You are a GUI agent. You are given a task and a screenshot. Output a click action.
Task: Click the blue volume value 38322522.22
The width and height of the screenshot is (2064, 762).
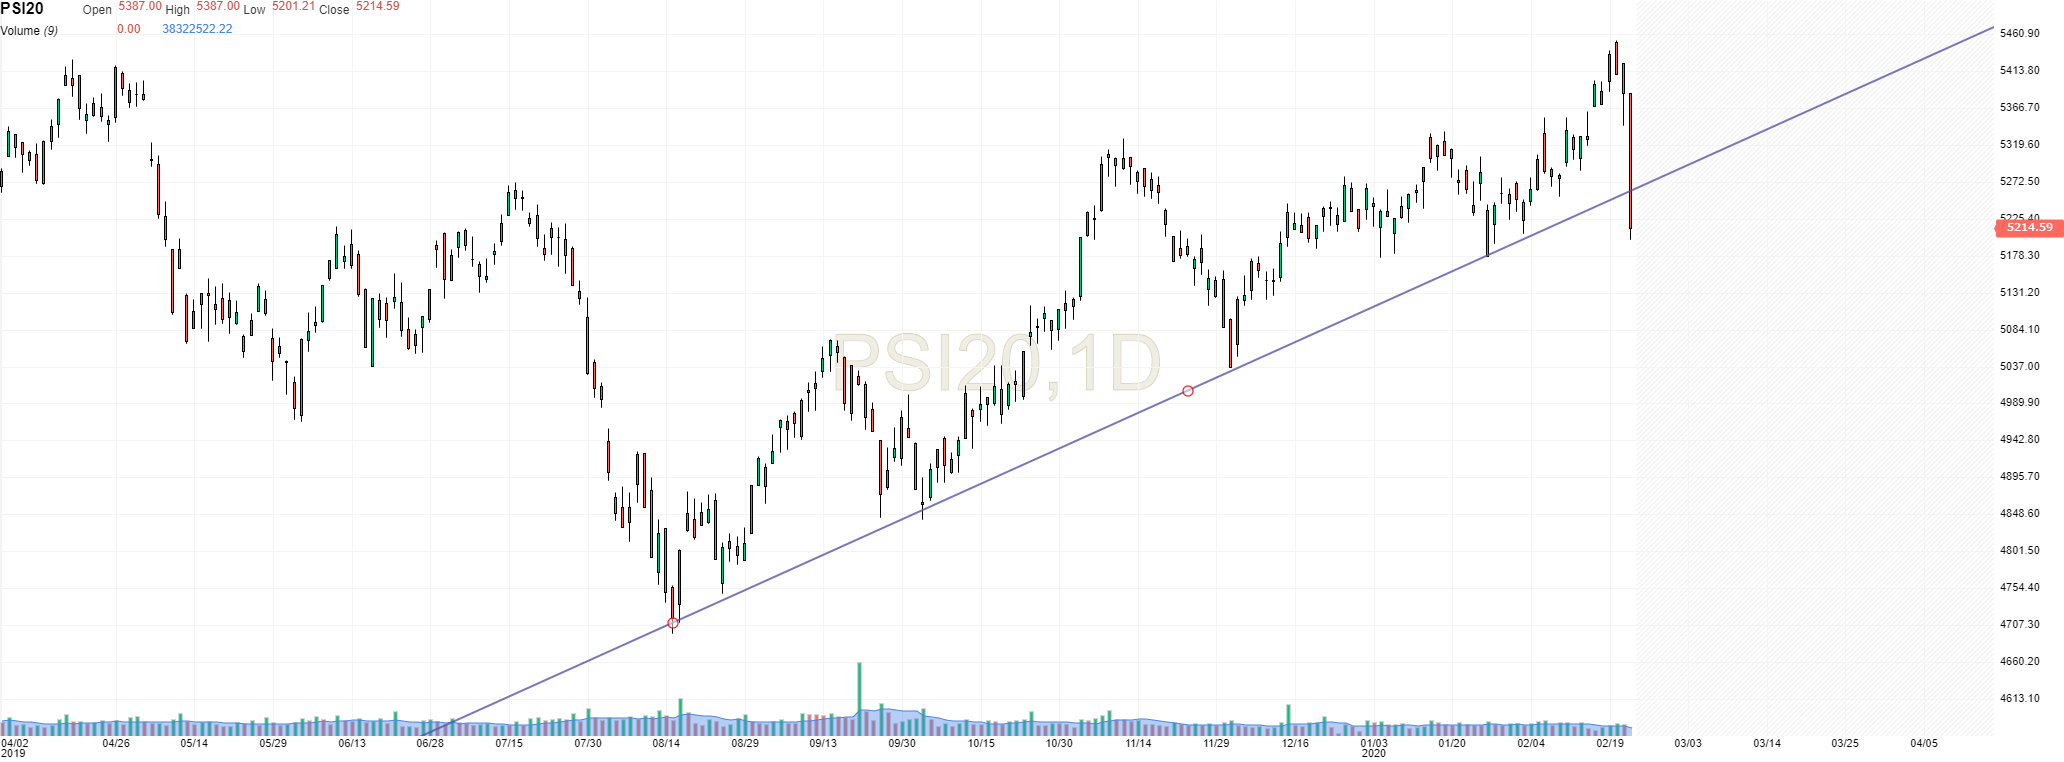197,29
